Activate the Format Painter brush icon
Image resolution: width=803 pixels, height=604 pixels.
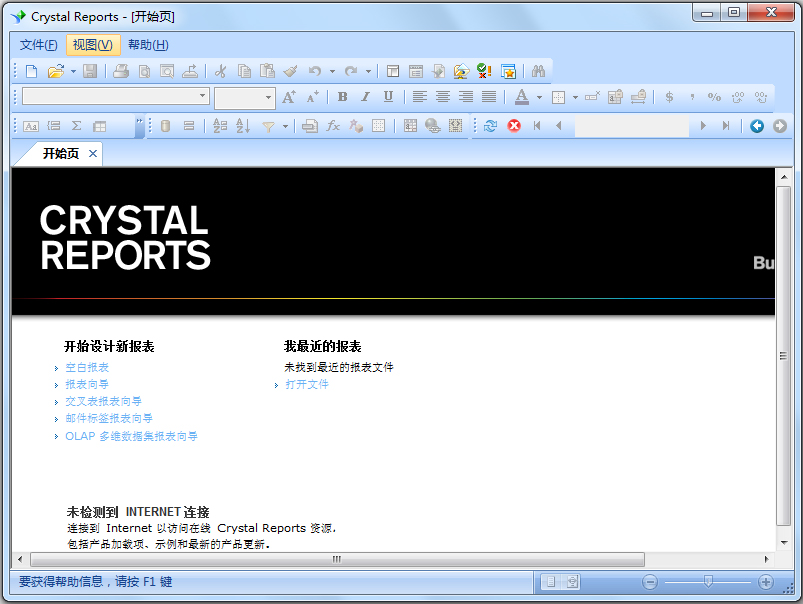[x=291, y=71]
